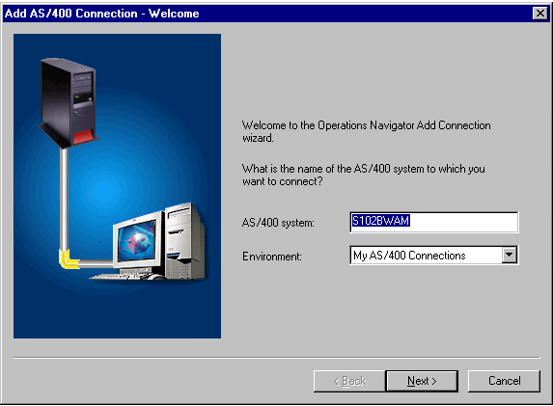The width and height of the screenshot is (553, 406).
Task: Click the beige PC tower case graphic
Action: click(x=185, y=242)
